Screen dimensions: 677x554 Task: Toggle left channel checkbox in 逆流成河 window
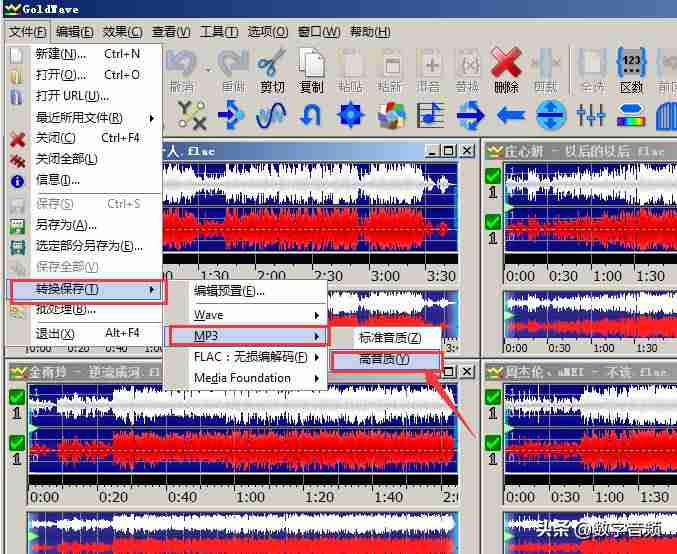coord(17,397)
